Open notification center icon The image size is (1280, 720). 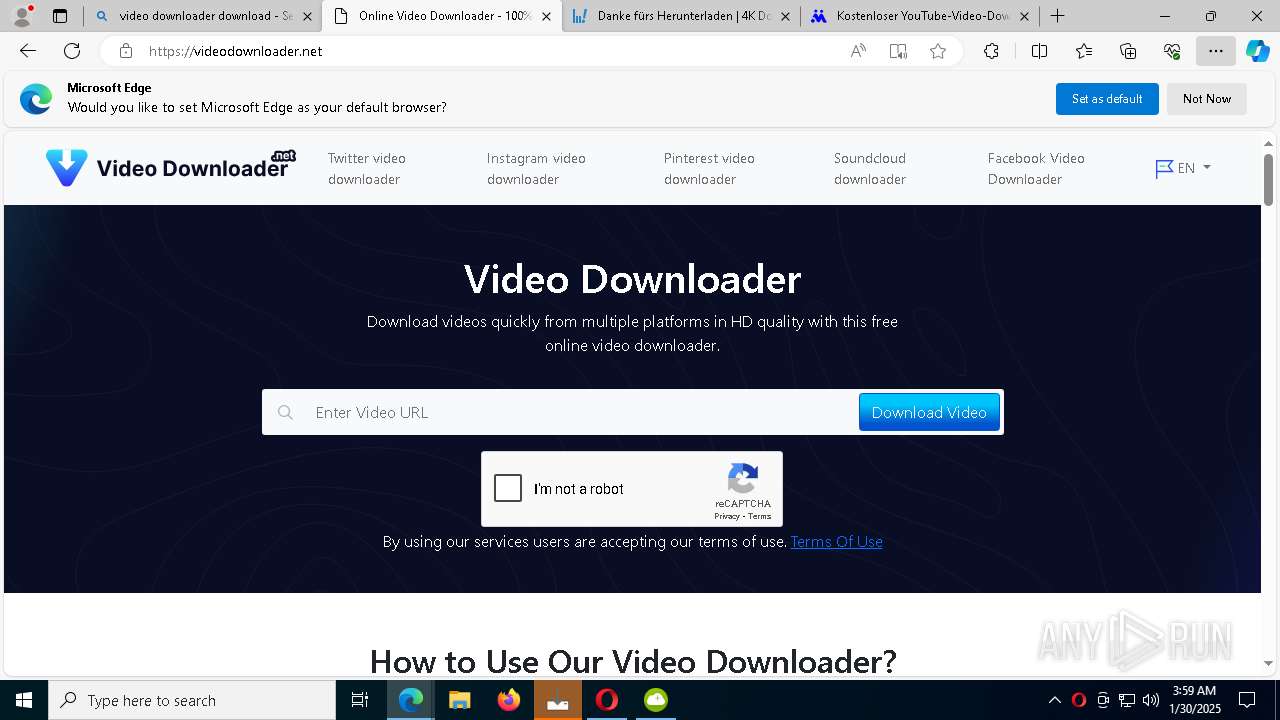(1247, 700)
